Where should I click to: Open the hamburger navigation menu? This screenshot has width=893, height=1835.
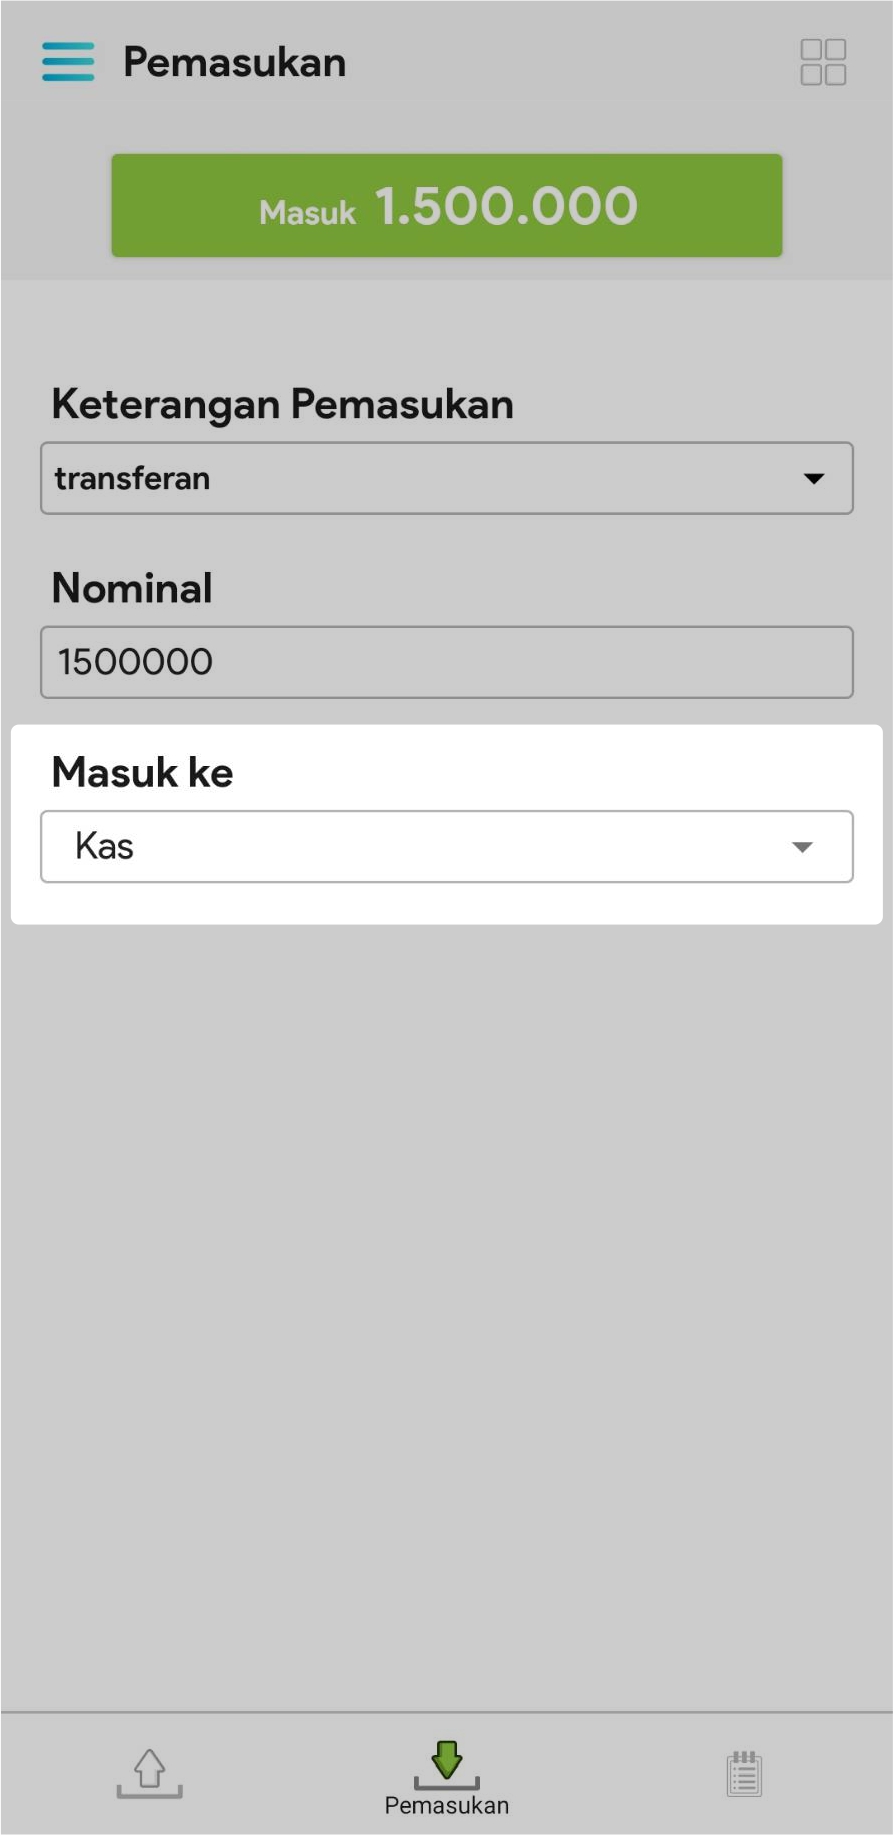[68, 62]
